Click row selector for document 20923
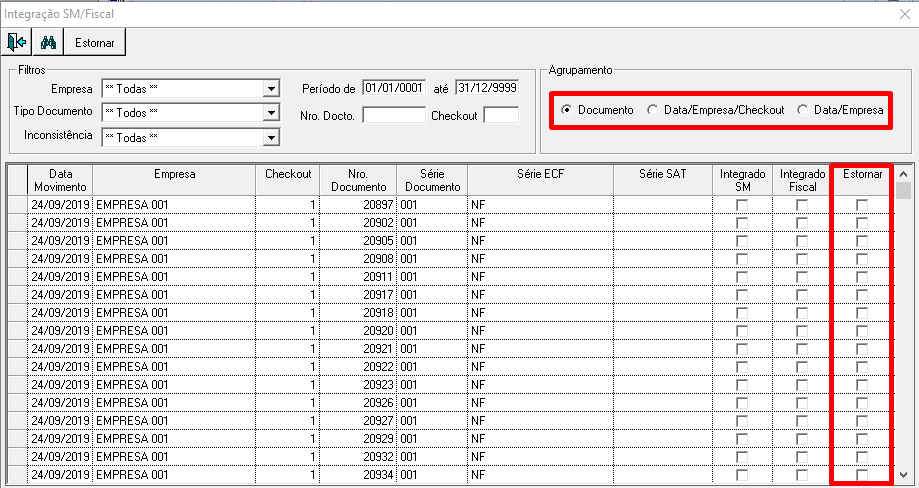This screenshot has width=919, height=488. (x=19, y=385)
